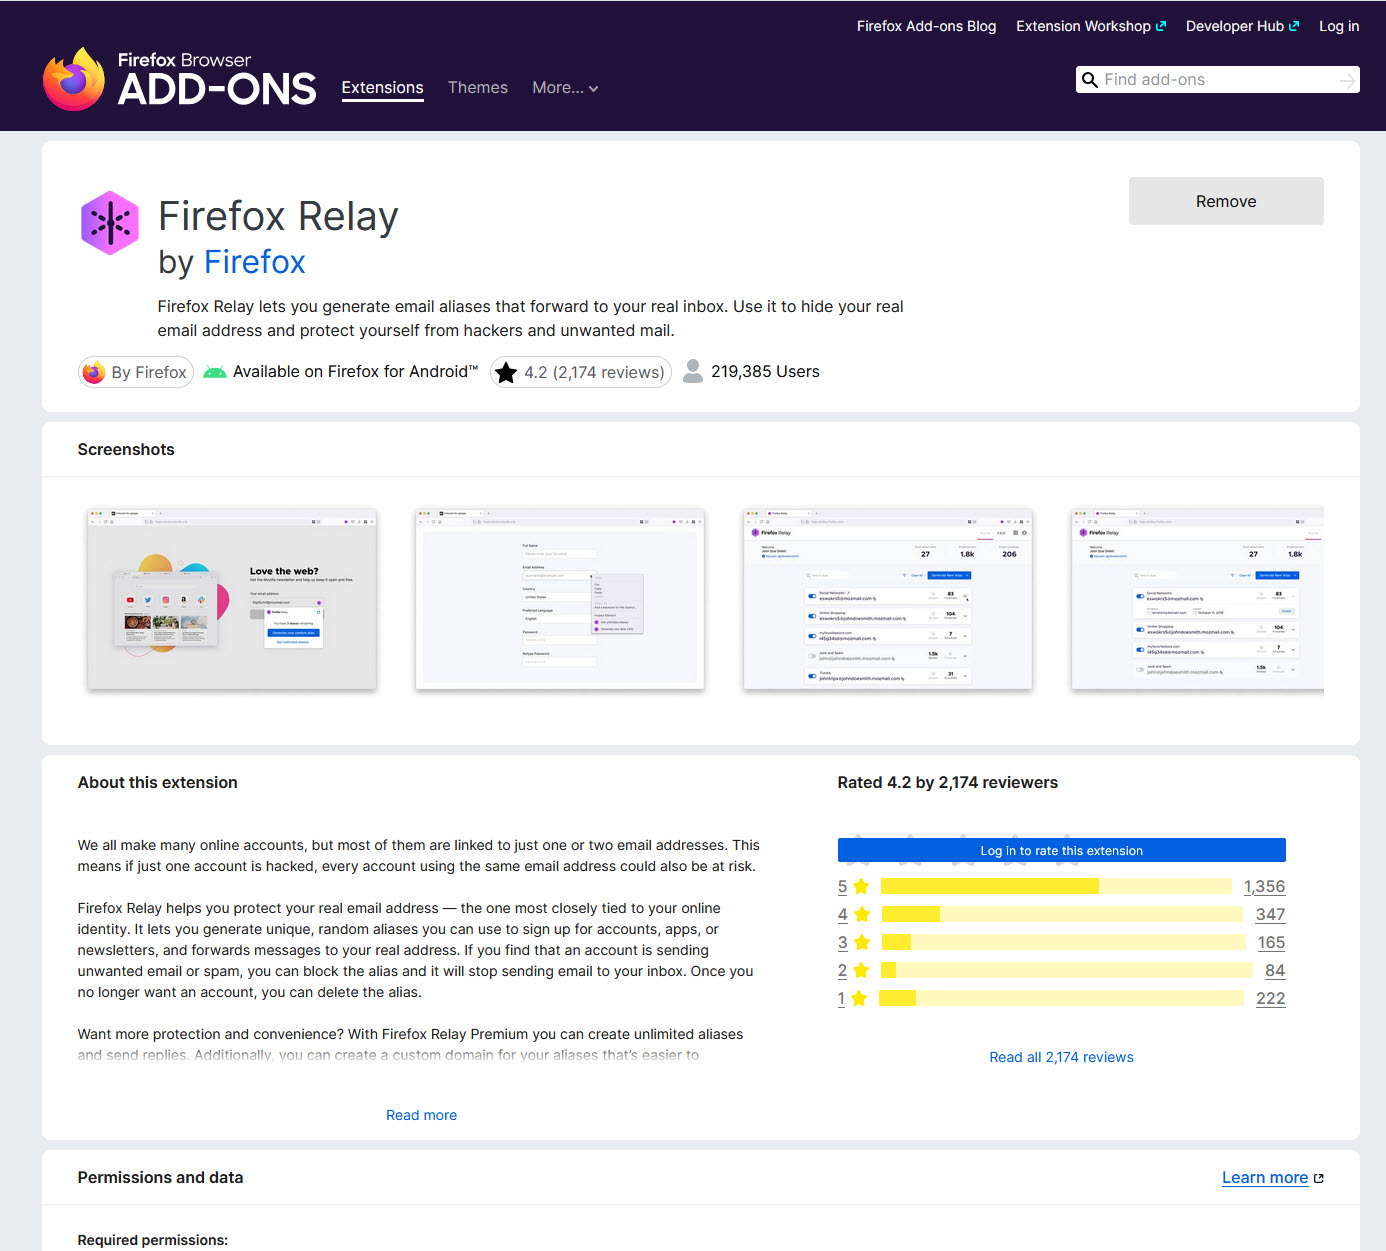Click Log in to rate this extension

click(x=1061, y=851)
